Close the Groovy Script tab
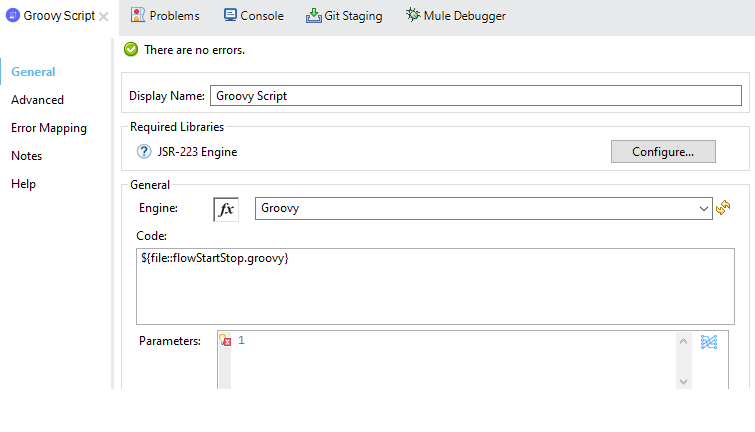The width and height of the screenshot is (755, 432). point(104,16)
